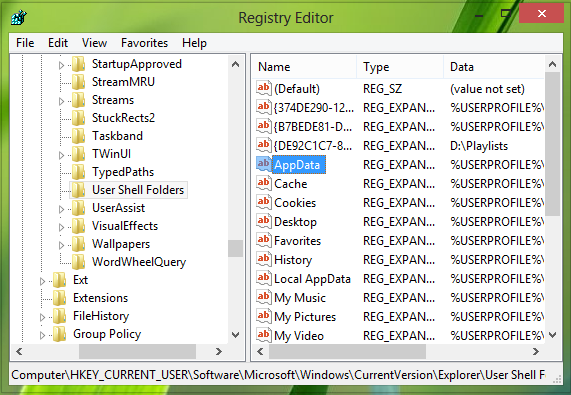Click the UserAssist folder icon

point(78,208)
